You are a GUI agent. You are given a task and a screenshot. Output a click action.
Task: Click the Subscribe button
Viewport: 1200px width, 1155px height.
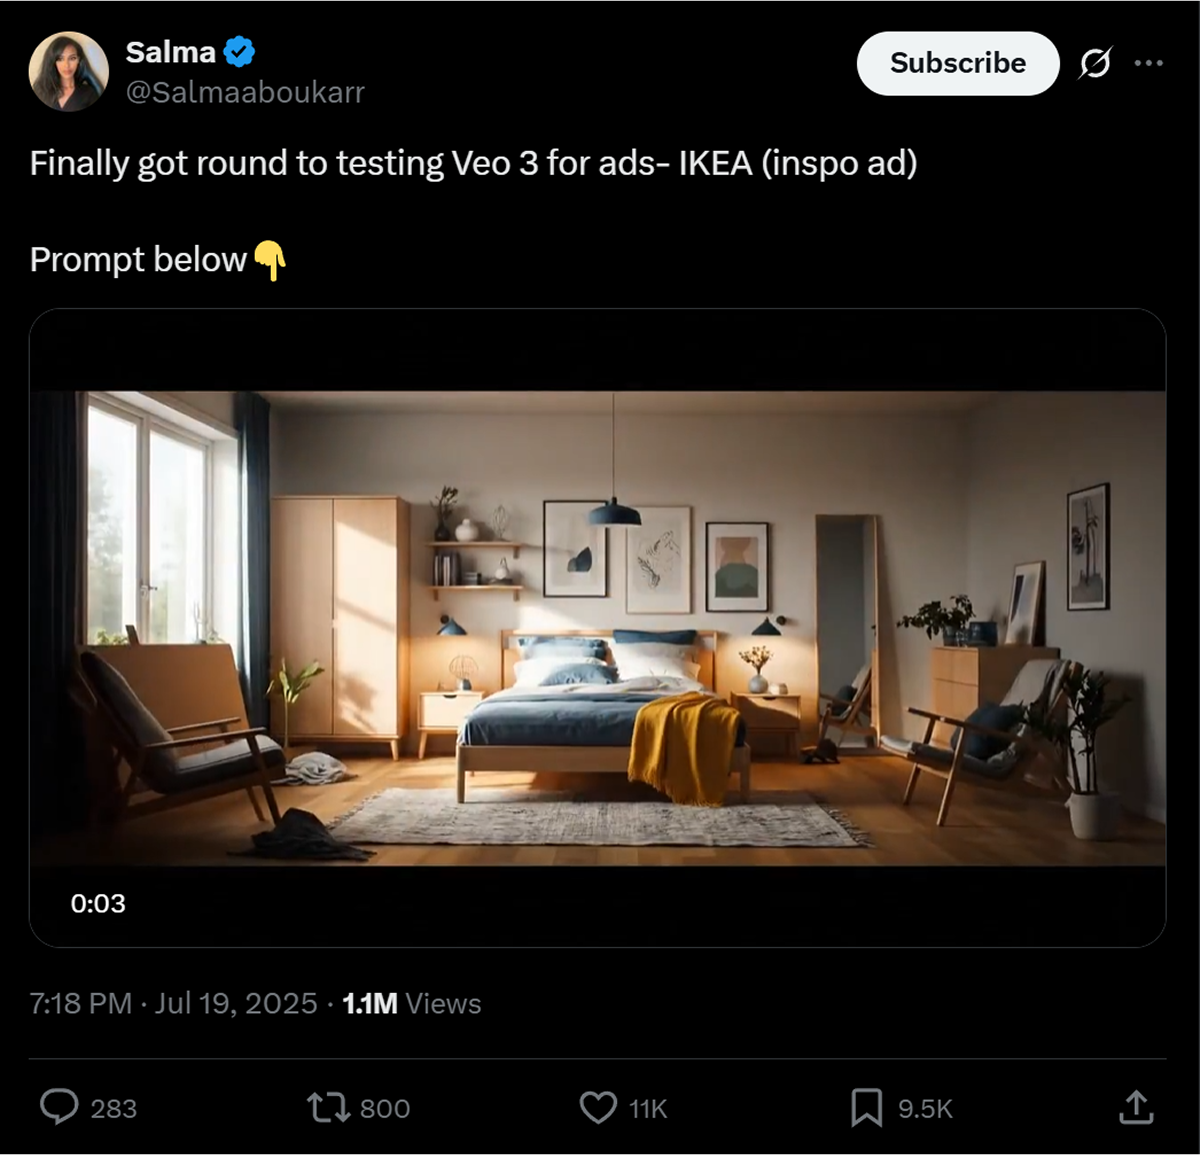[957, 63]
